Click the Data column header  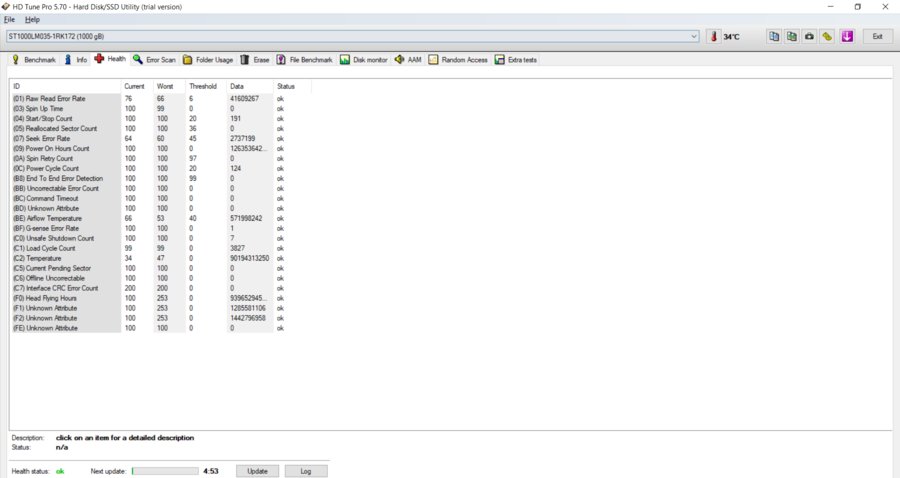click(x=250, y=86)
